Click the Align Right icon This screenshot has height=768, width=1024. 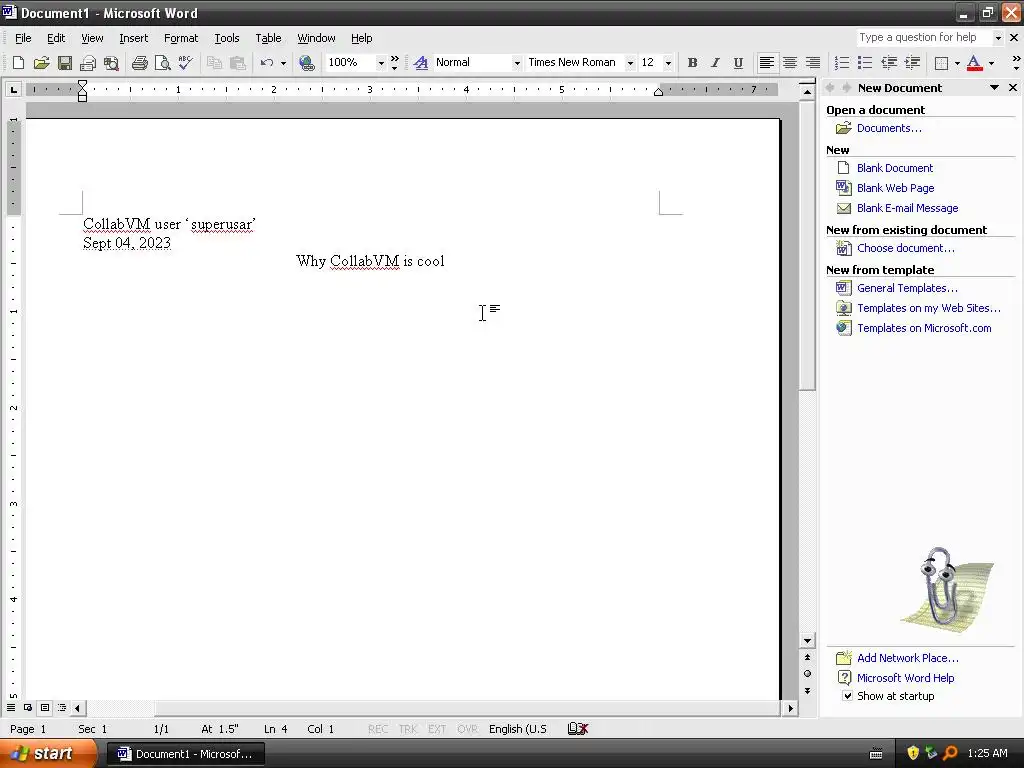click(813, 63)
